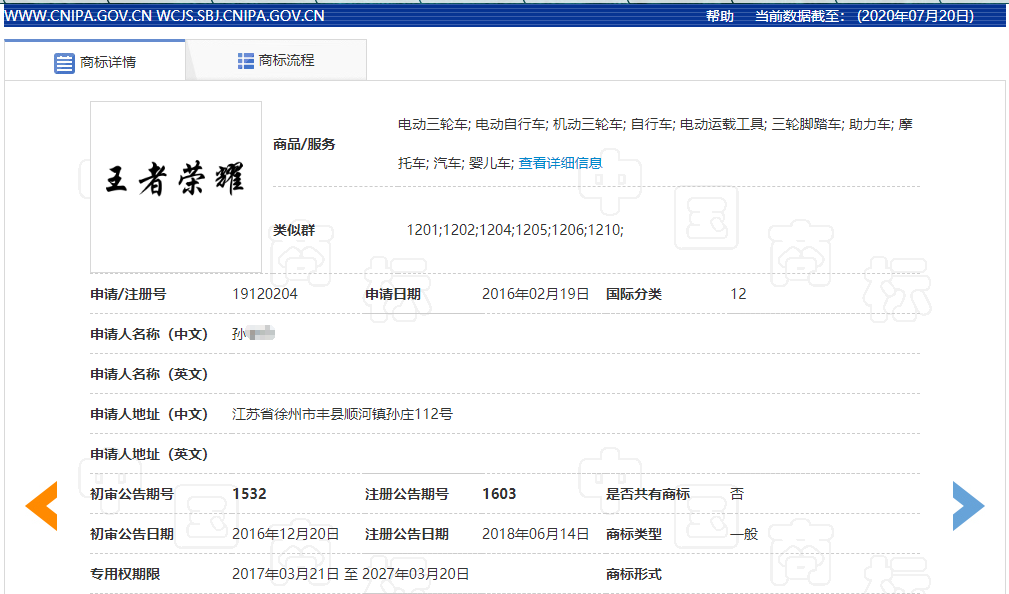Click the 初审公告日期 label

tap(132, 534)
